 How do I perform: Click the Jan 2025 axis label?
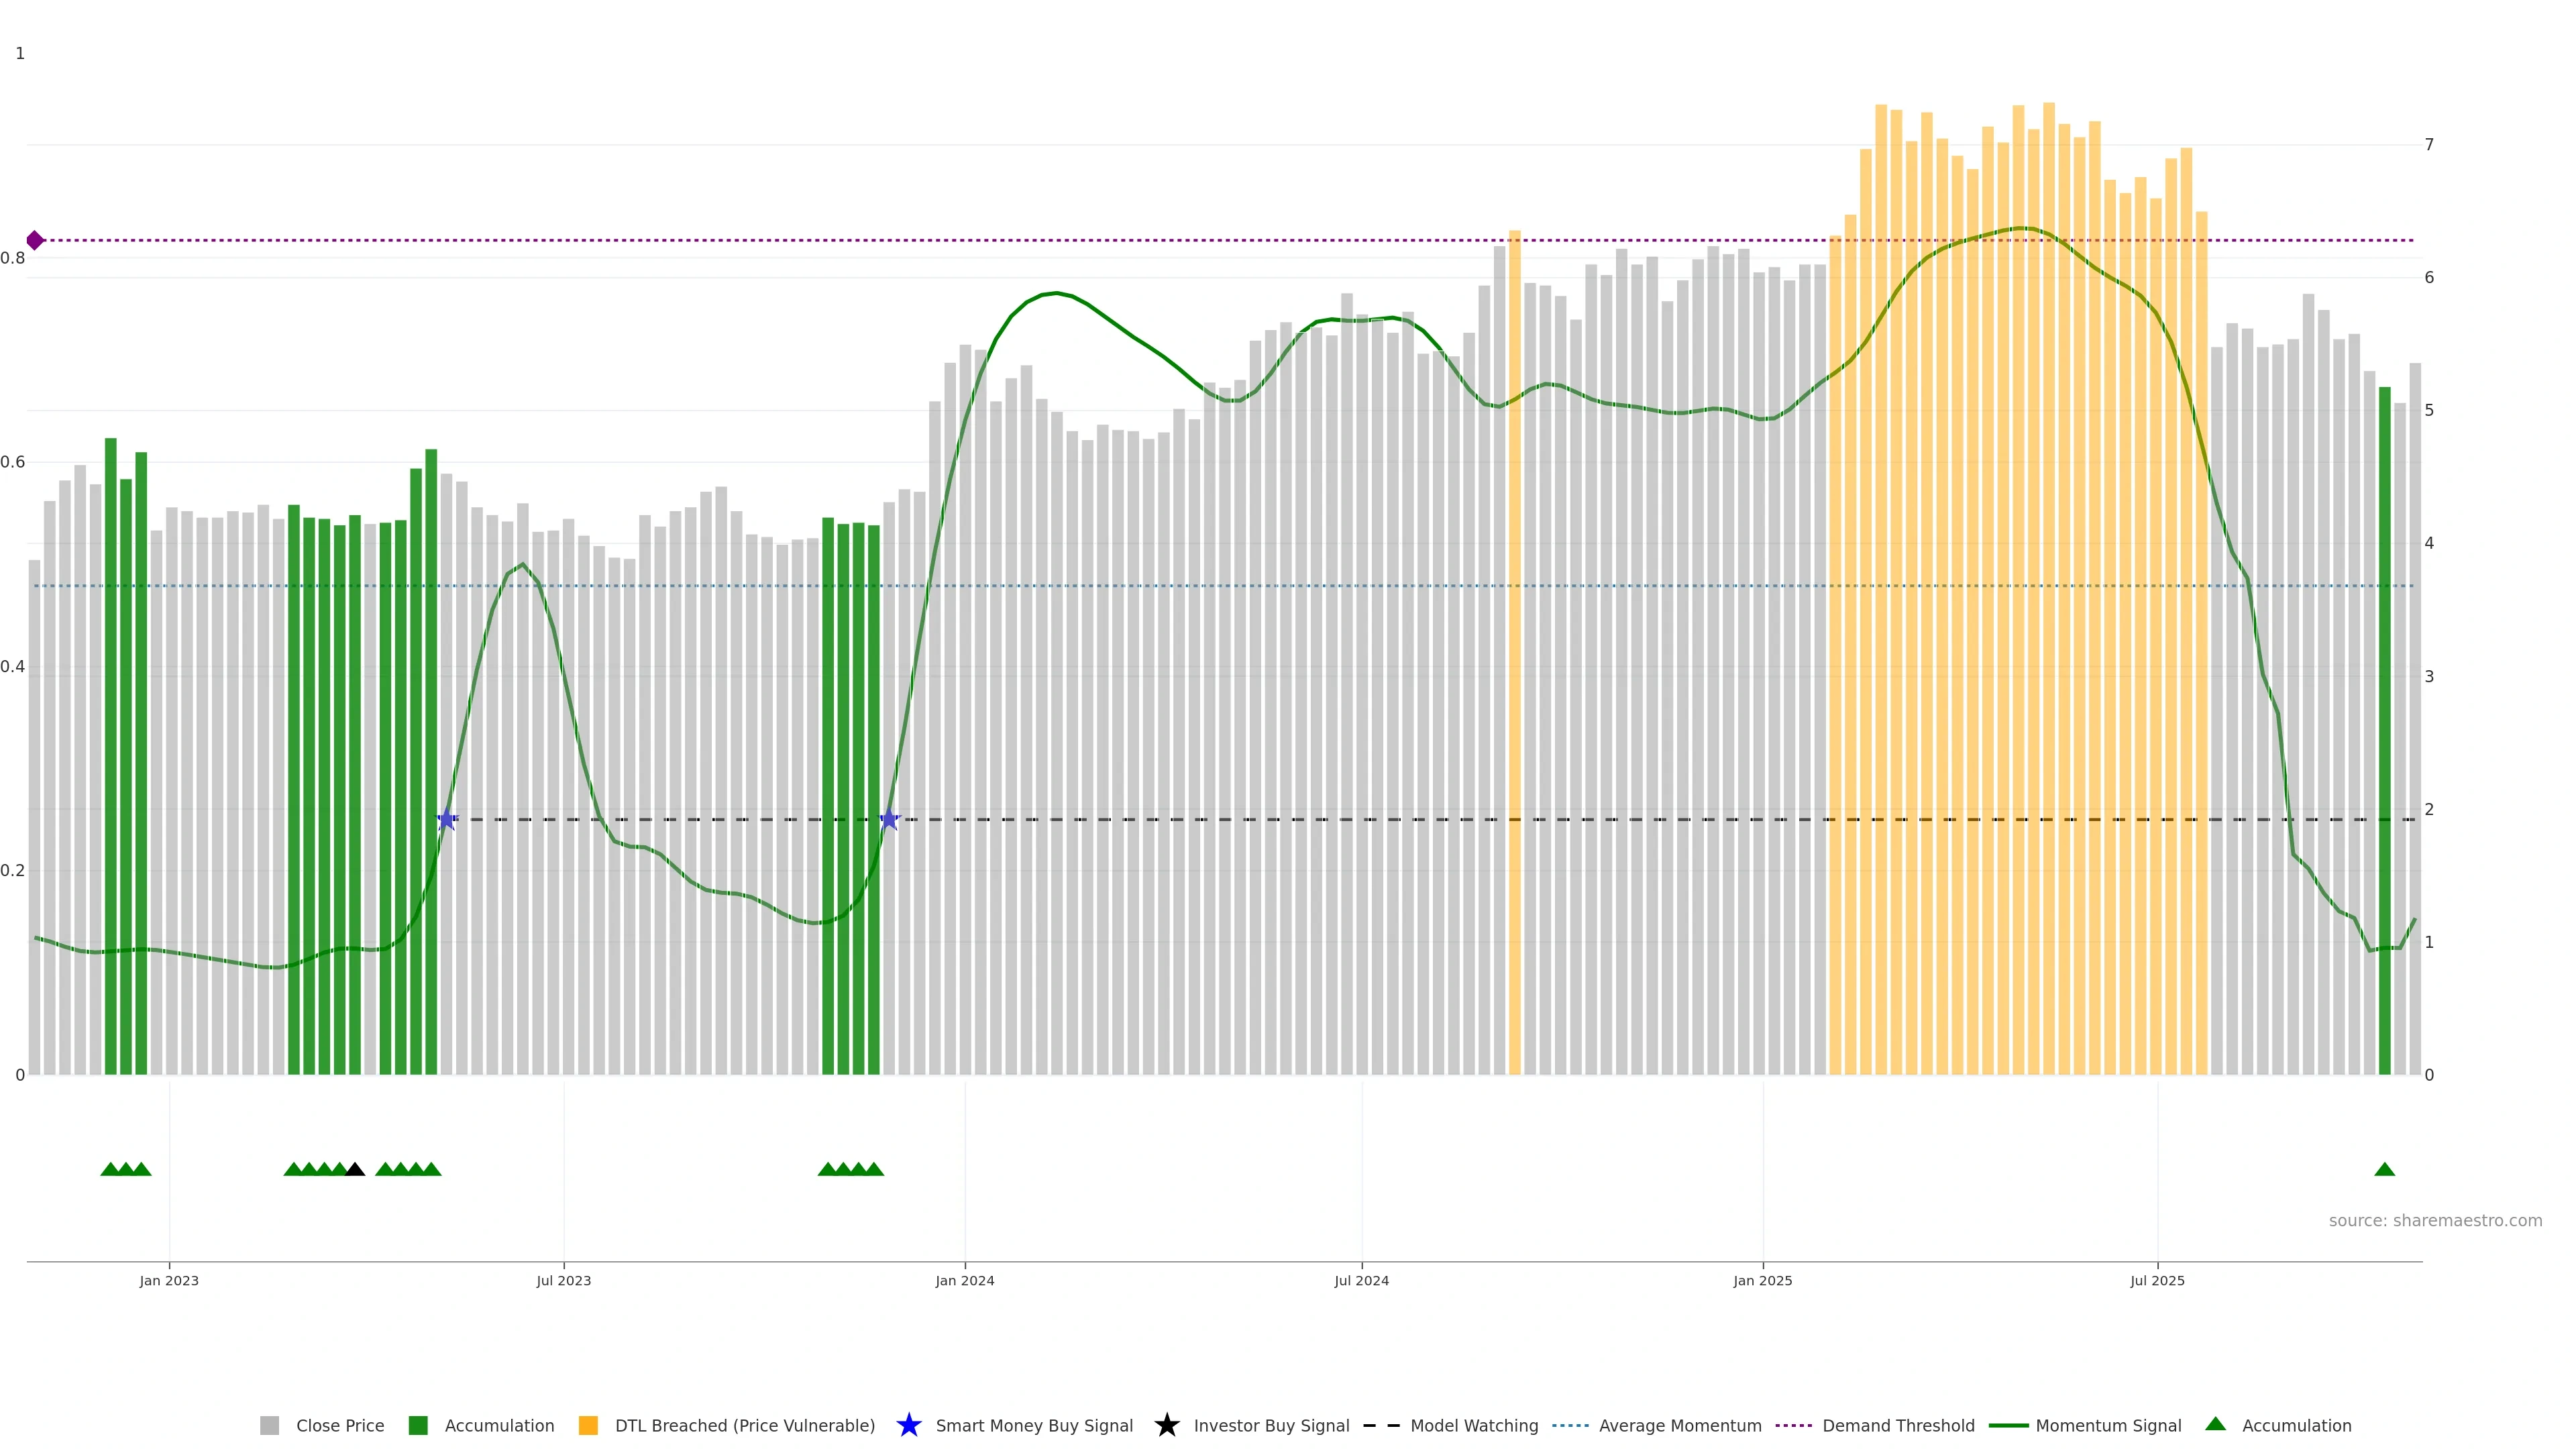pyautogui.click(x=1762, y=1280)
